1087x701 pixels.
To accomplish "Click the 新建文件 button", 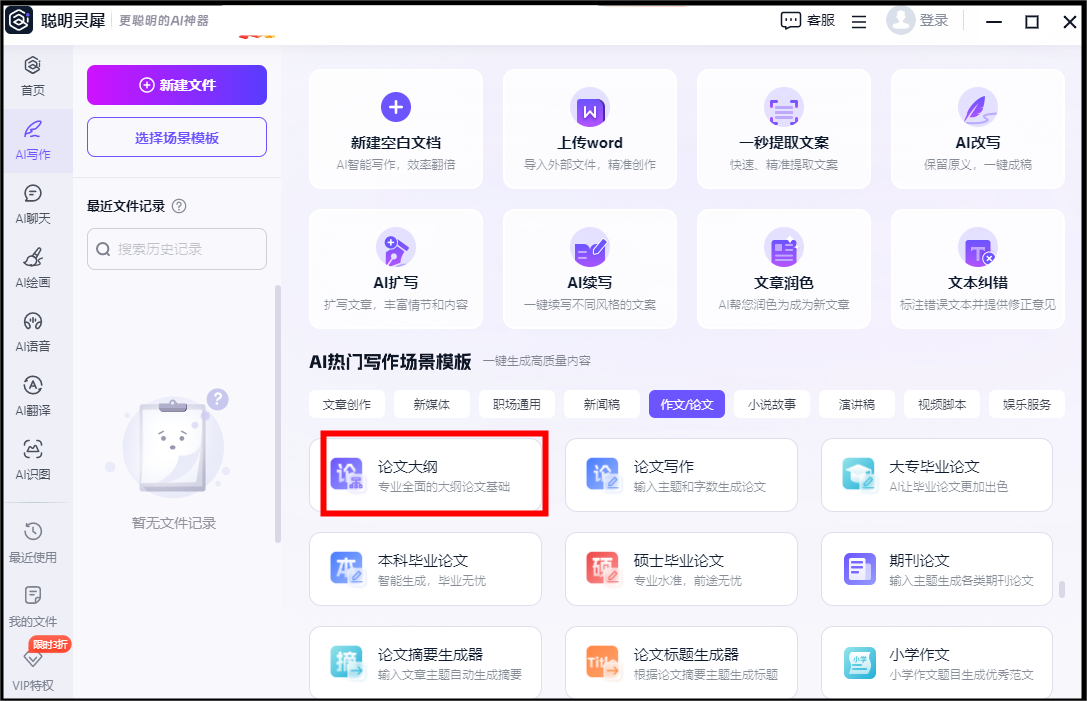I will [x=177, y=85].
